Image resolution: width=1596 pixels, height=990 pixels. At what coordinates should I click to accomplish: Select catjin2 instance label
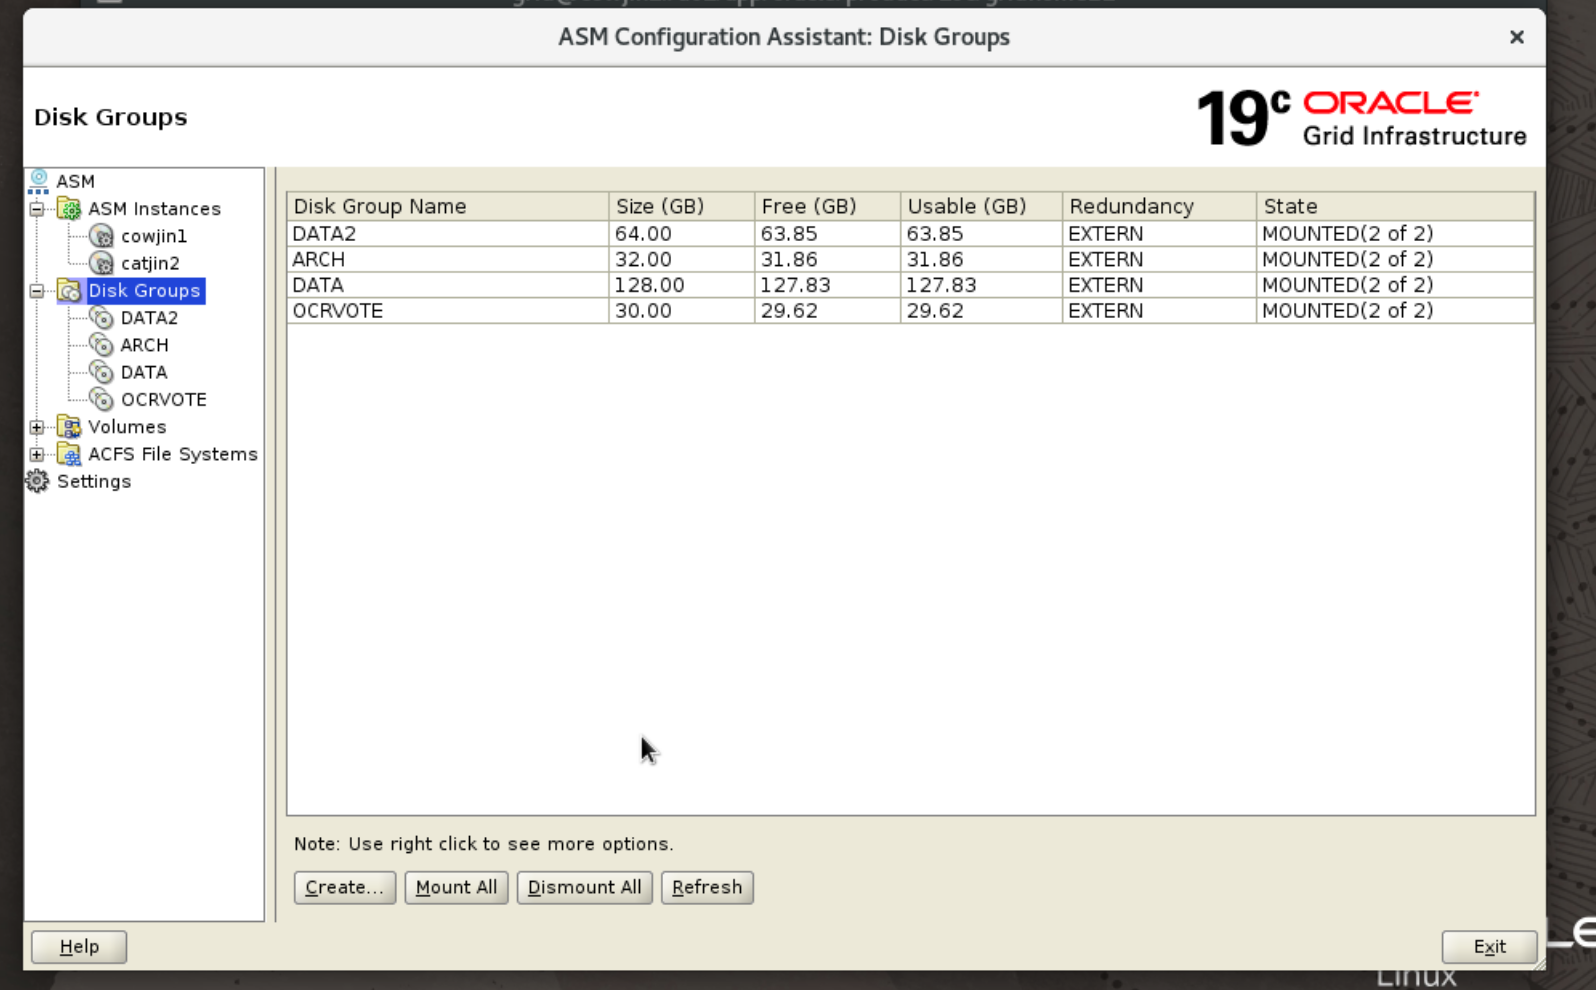(x=150, y=263)
